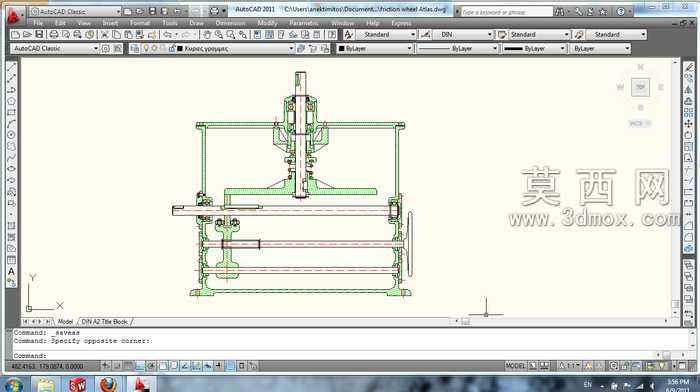Open the ByLayer linetype dropdown

pos(495,48)
